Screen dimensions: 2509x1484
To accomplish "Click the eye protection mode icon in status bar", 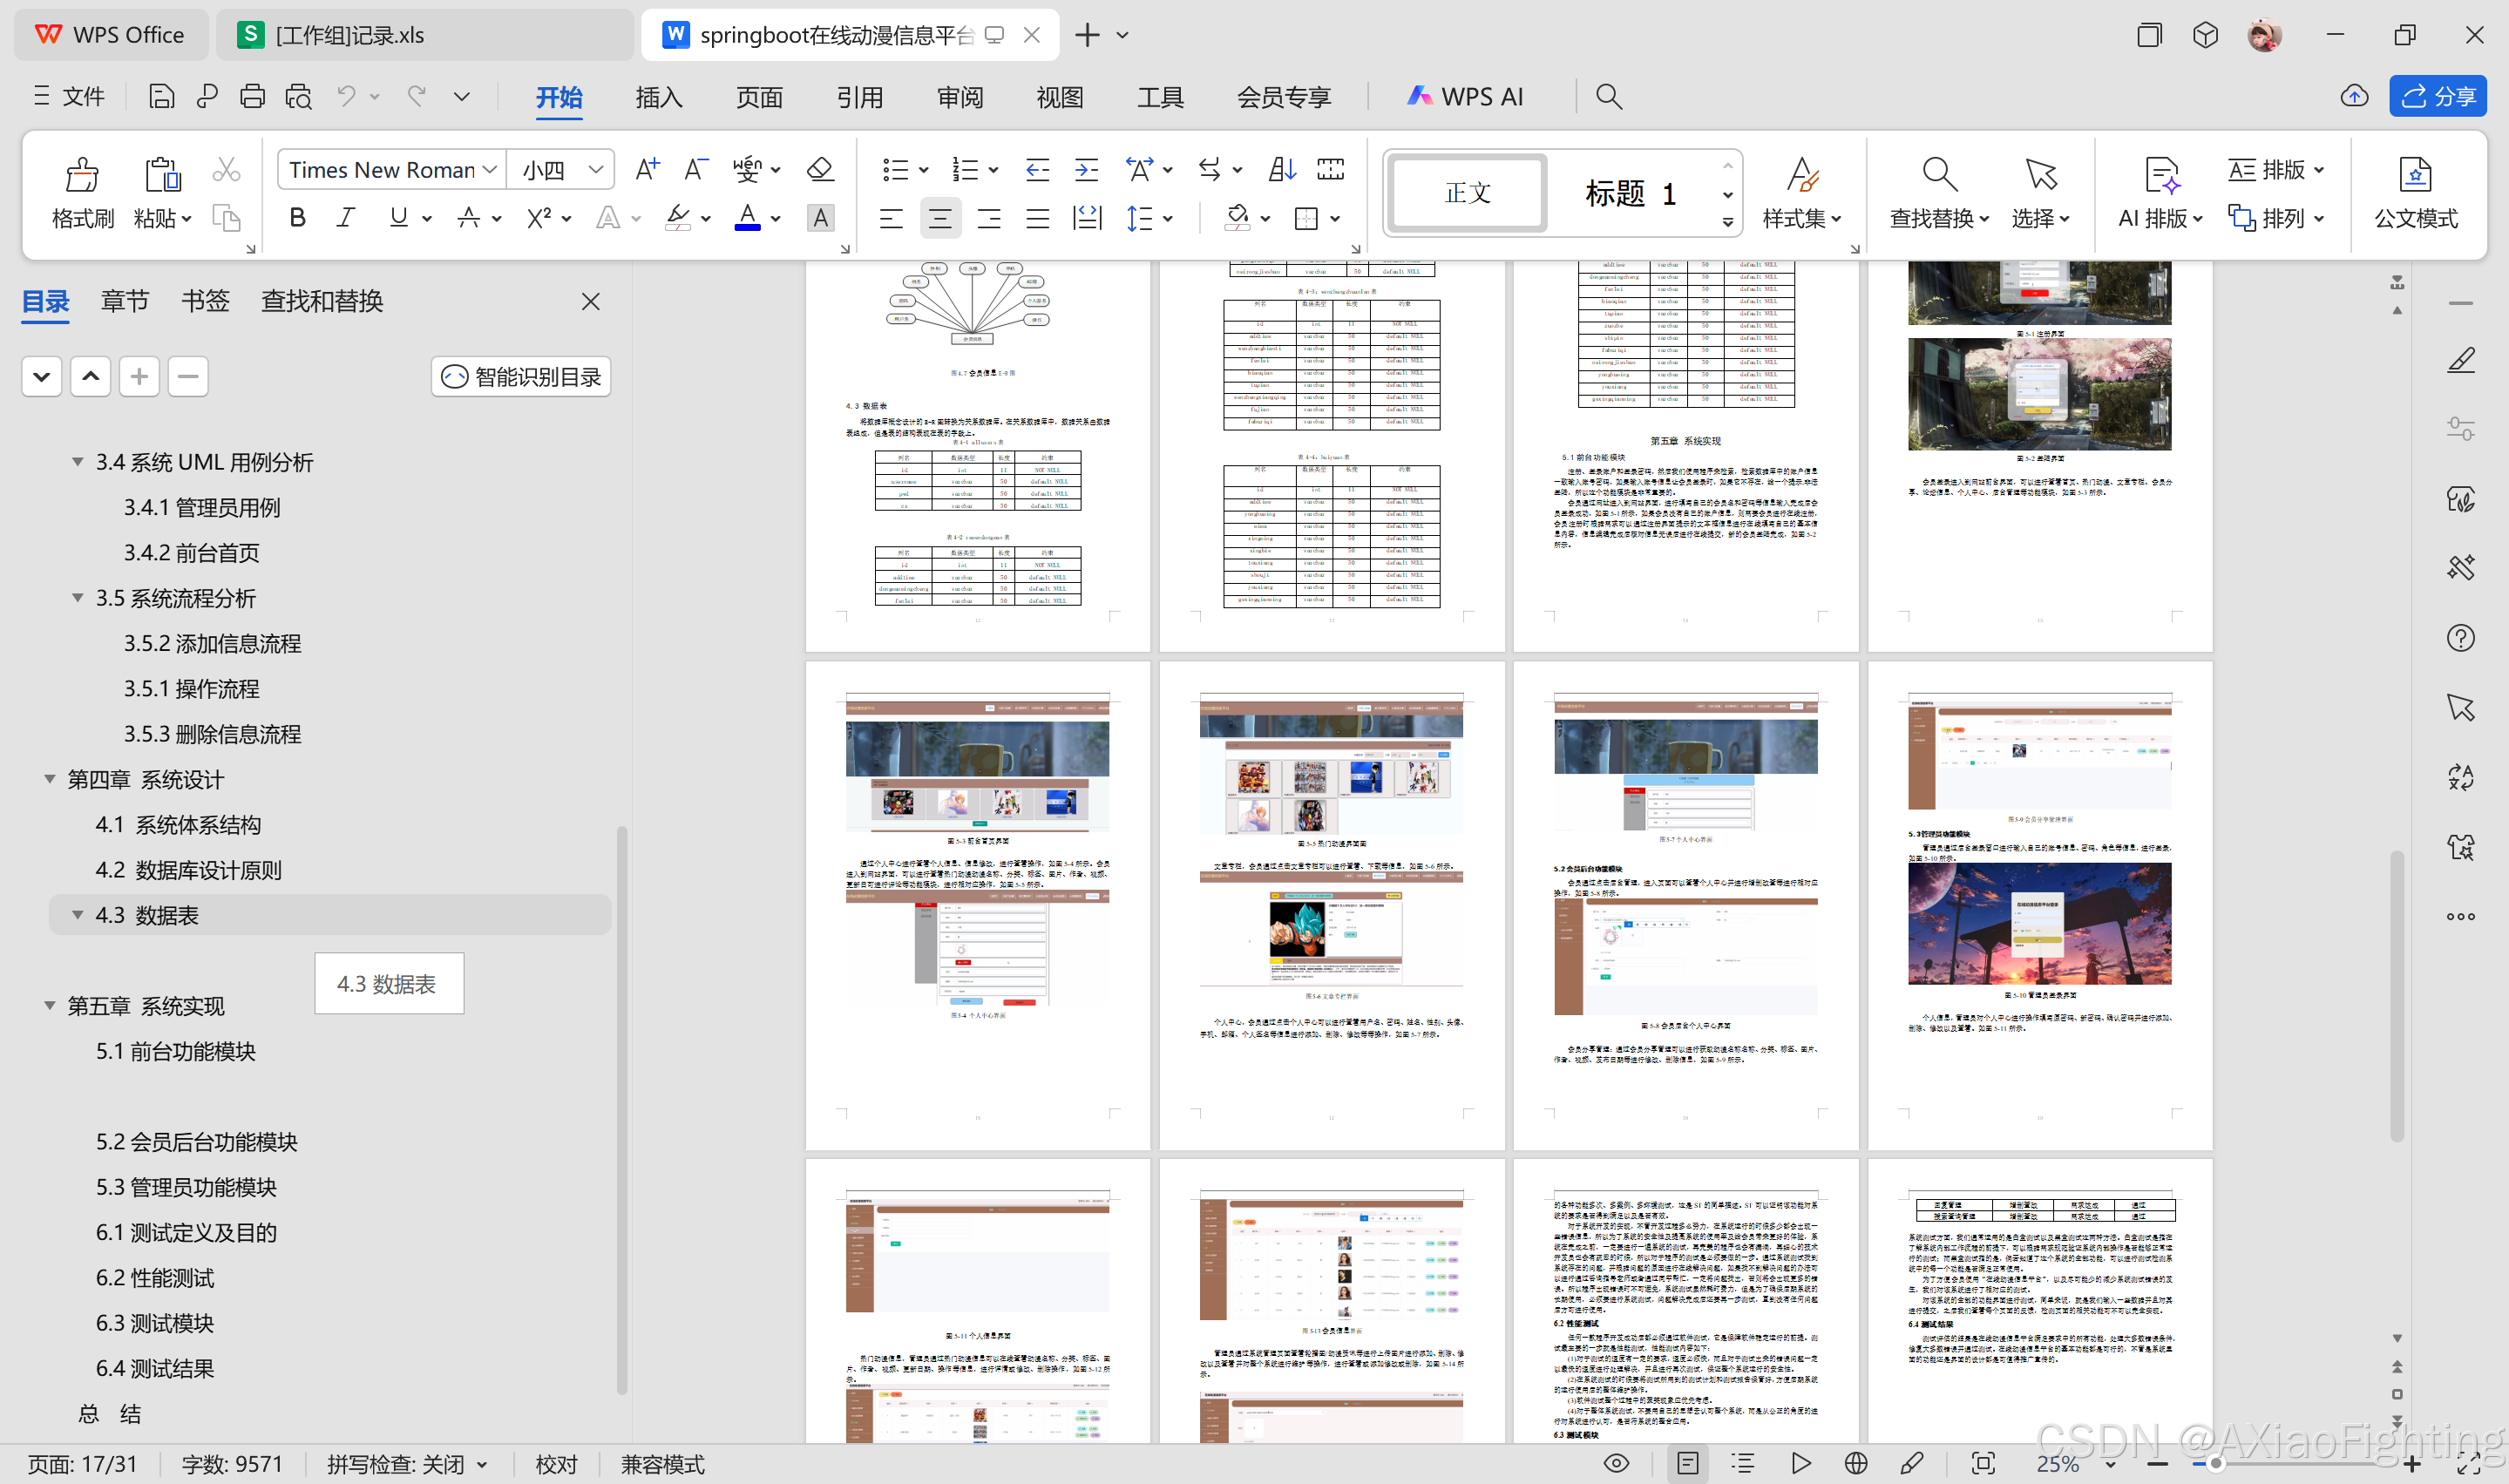I will tap(1616, 1464).
